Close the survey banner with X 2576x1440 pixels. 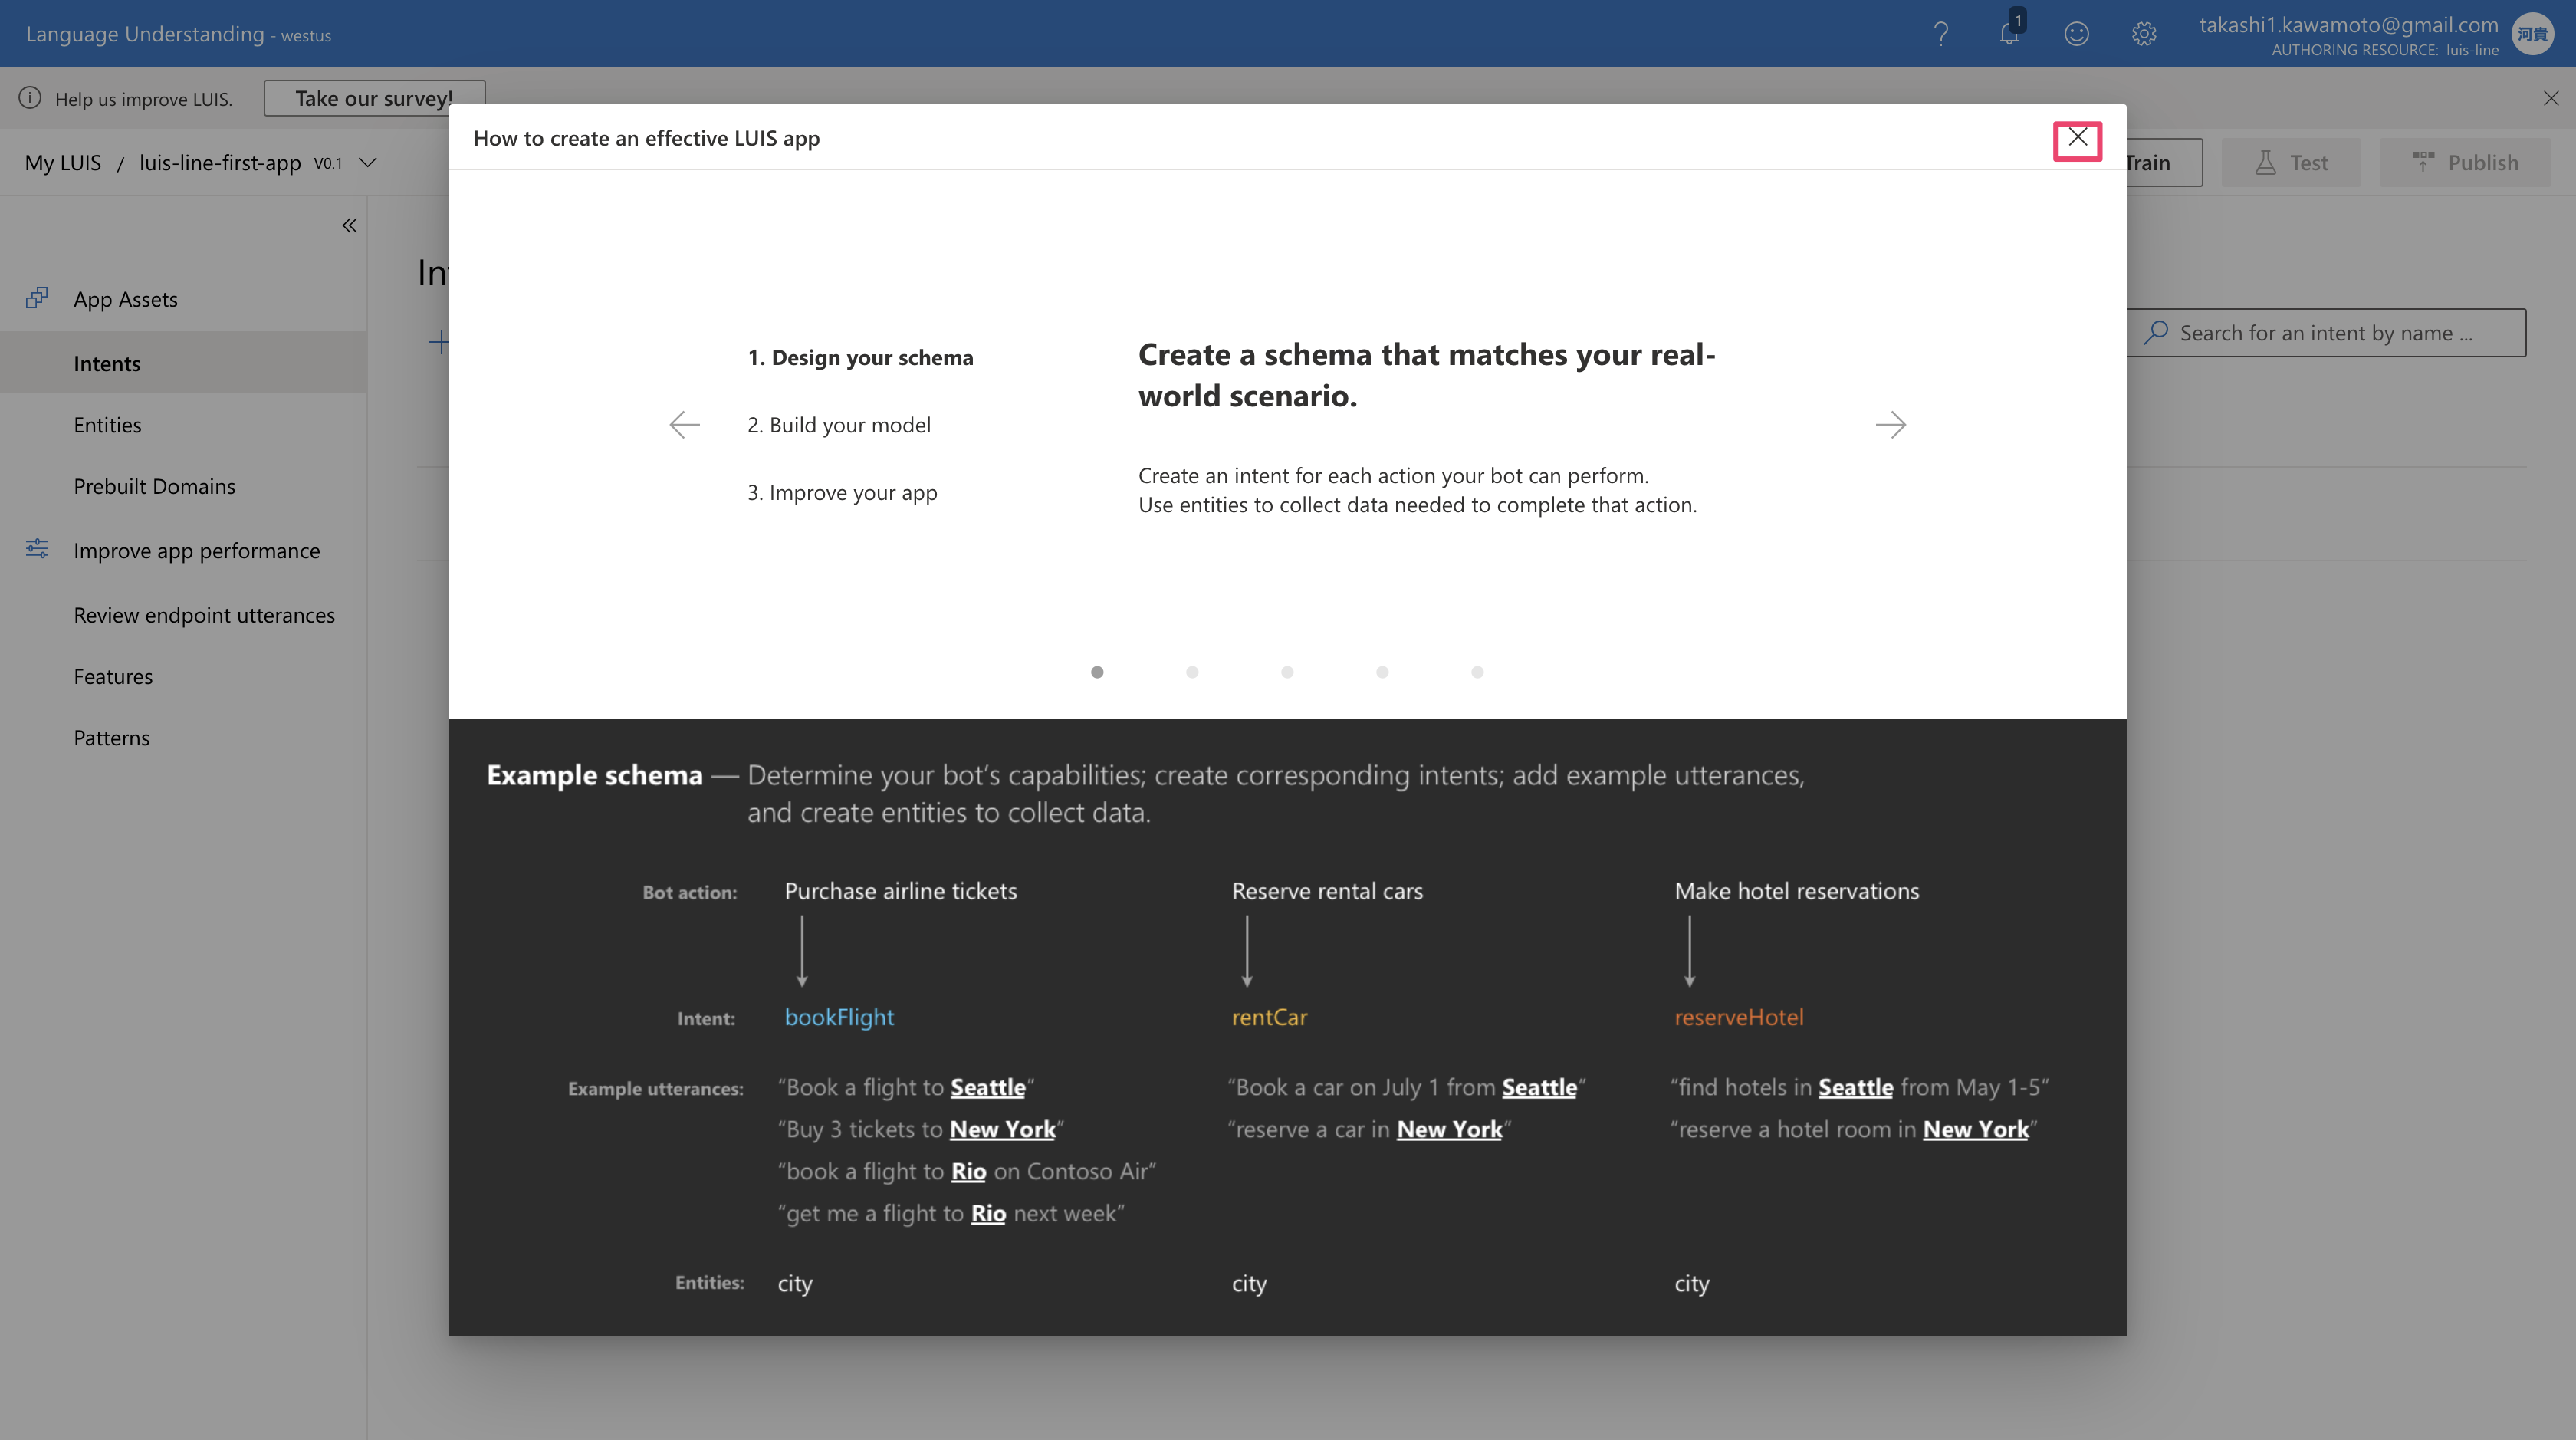tap(2551, 98)
